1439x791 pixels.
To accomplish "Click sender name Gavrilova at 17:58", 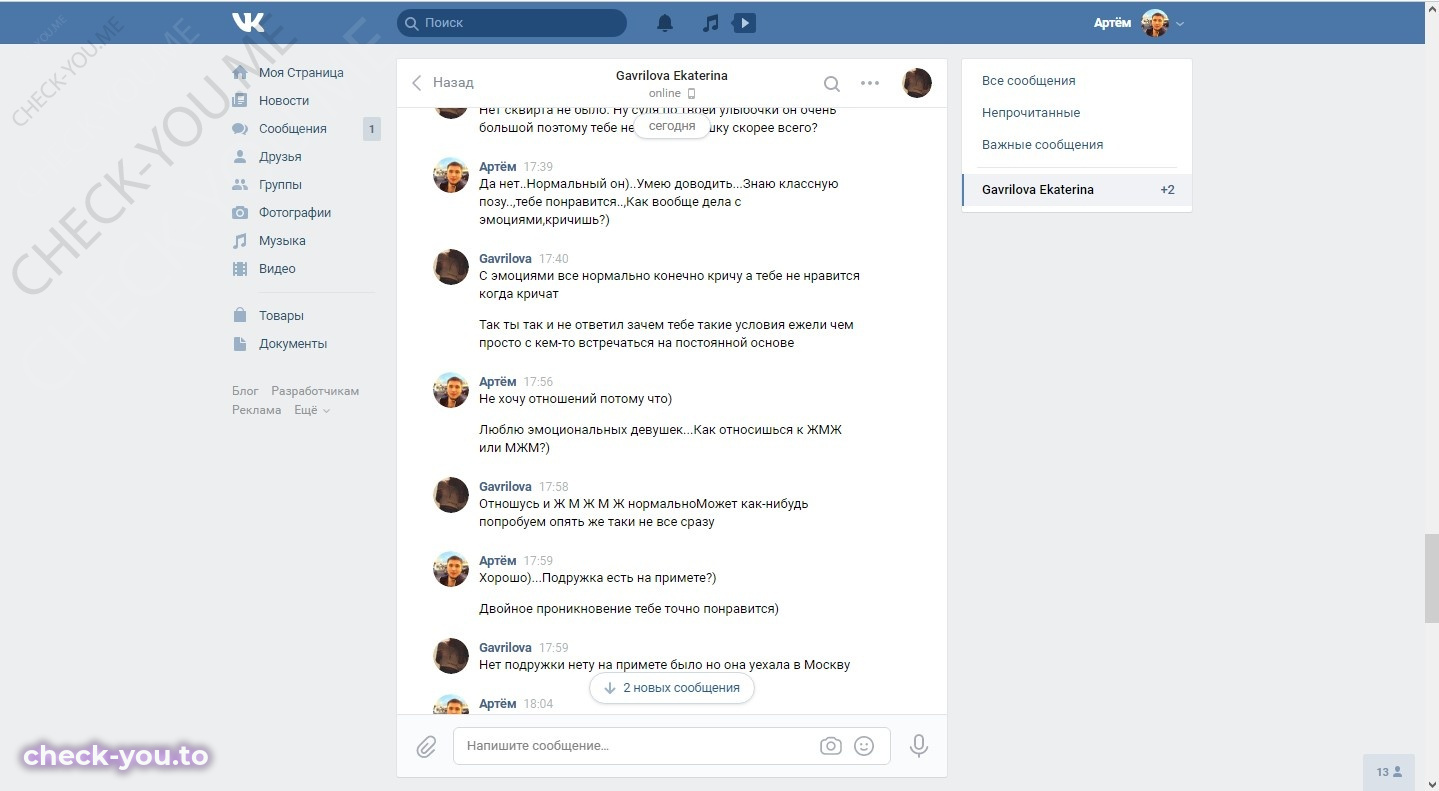I will pyautogui.click(x=505, y=487).
